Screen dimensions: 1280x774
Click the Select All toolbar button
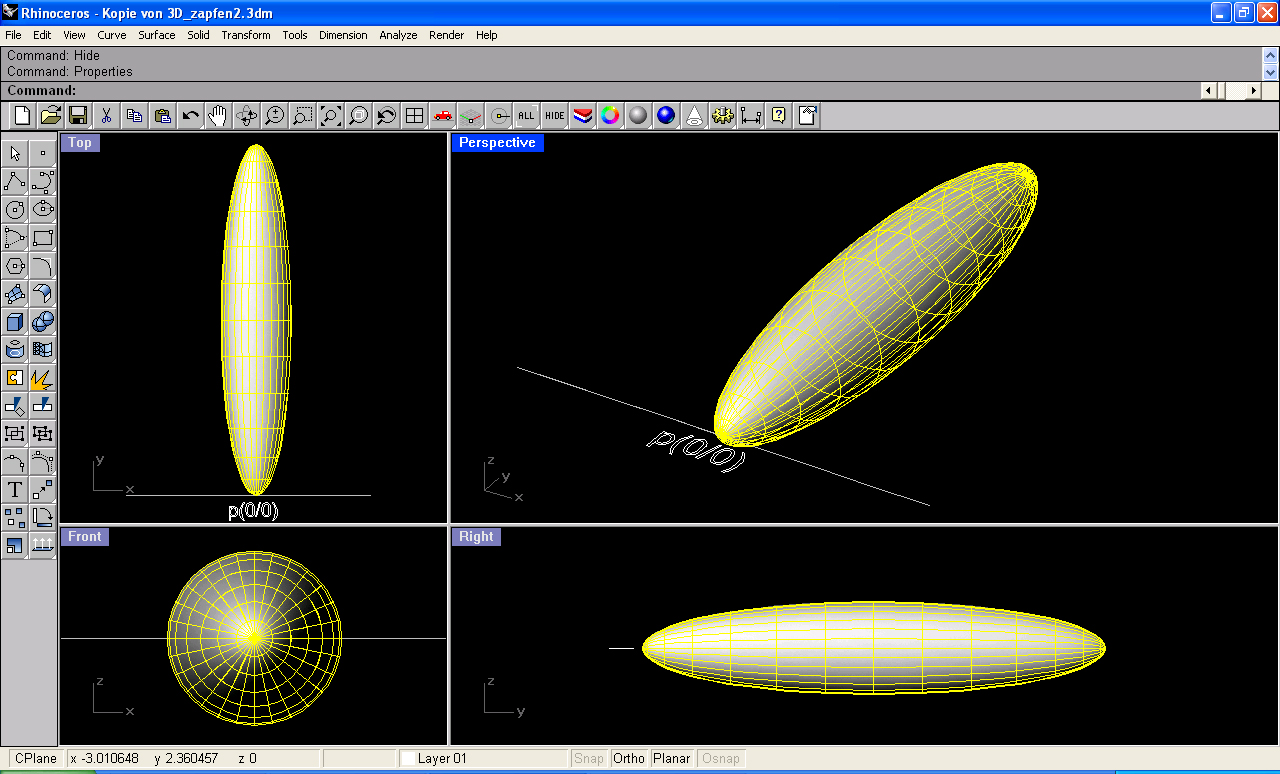point(526,116)
